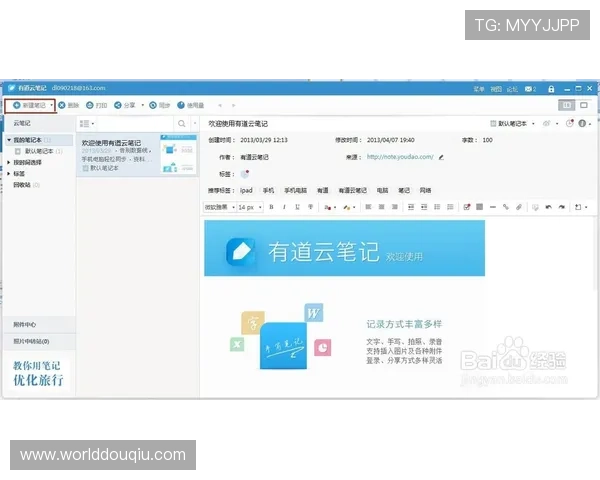The image size is (600, 480).
Task: Open the dropdown arrow beside 分享
Action: (x=143, y=105)
